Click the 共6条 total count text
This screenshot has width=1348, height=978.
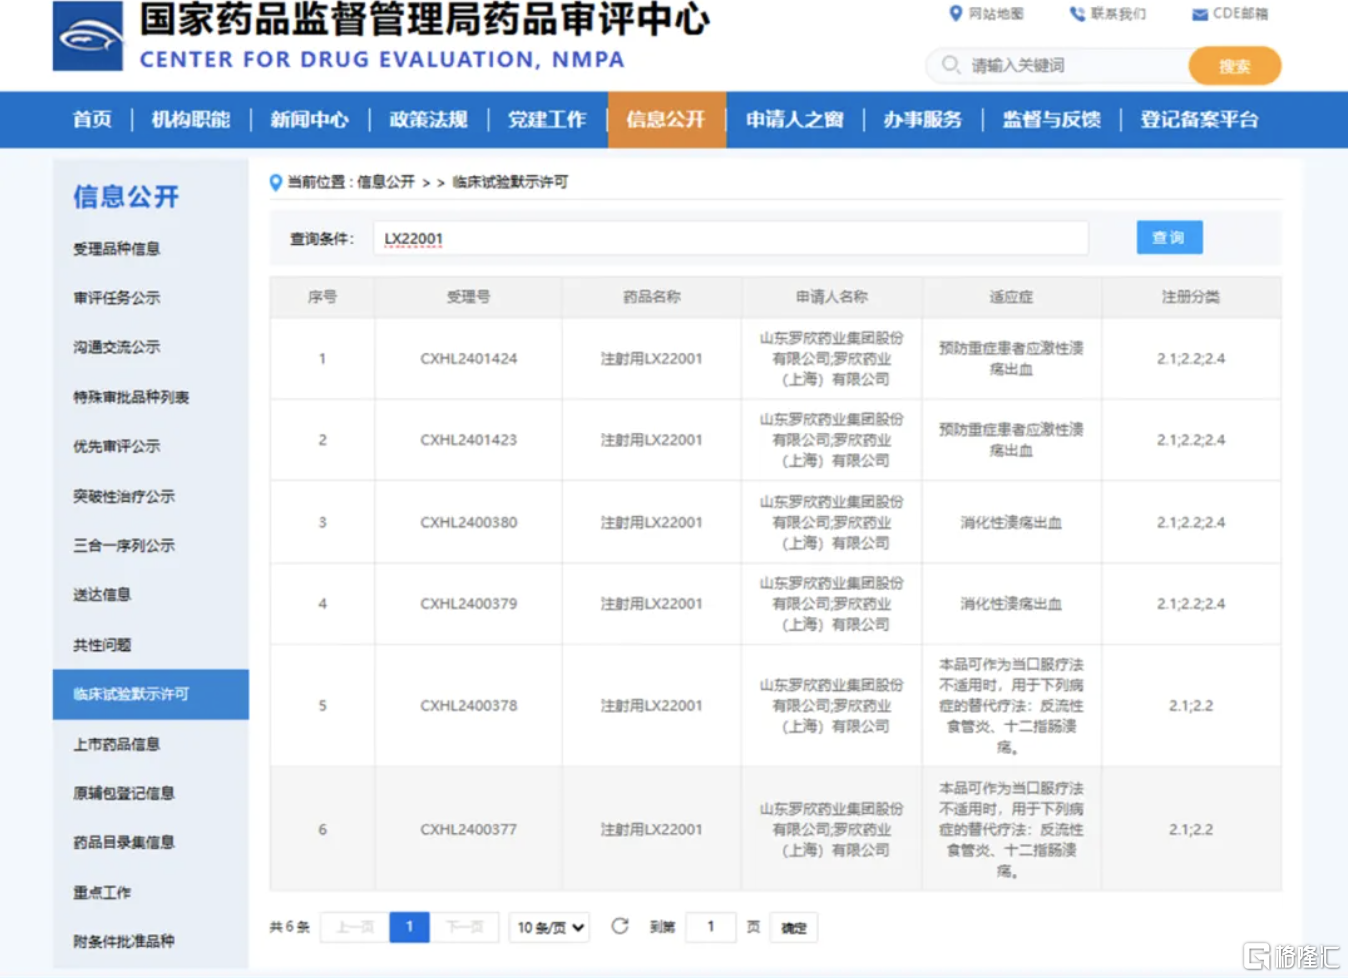click(289, 927)
